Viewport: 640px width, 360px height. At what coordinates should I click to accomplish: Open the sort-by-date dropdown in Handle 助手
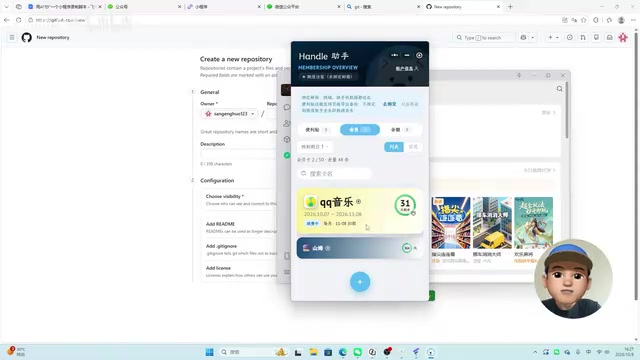coord(315,147)
